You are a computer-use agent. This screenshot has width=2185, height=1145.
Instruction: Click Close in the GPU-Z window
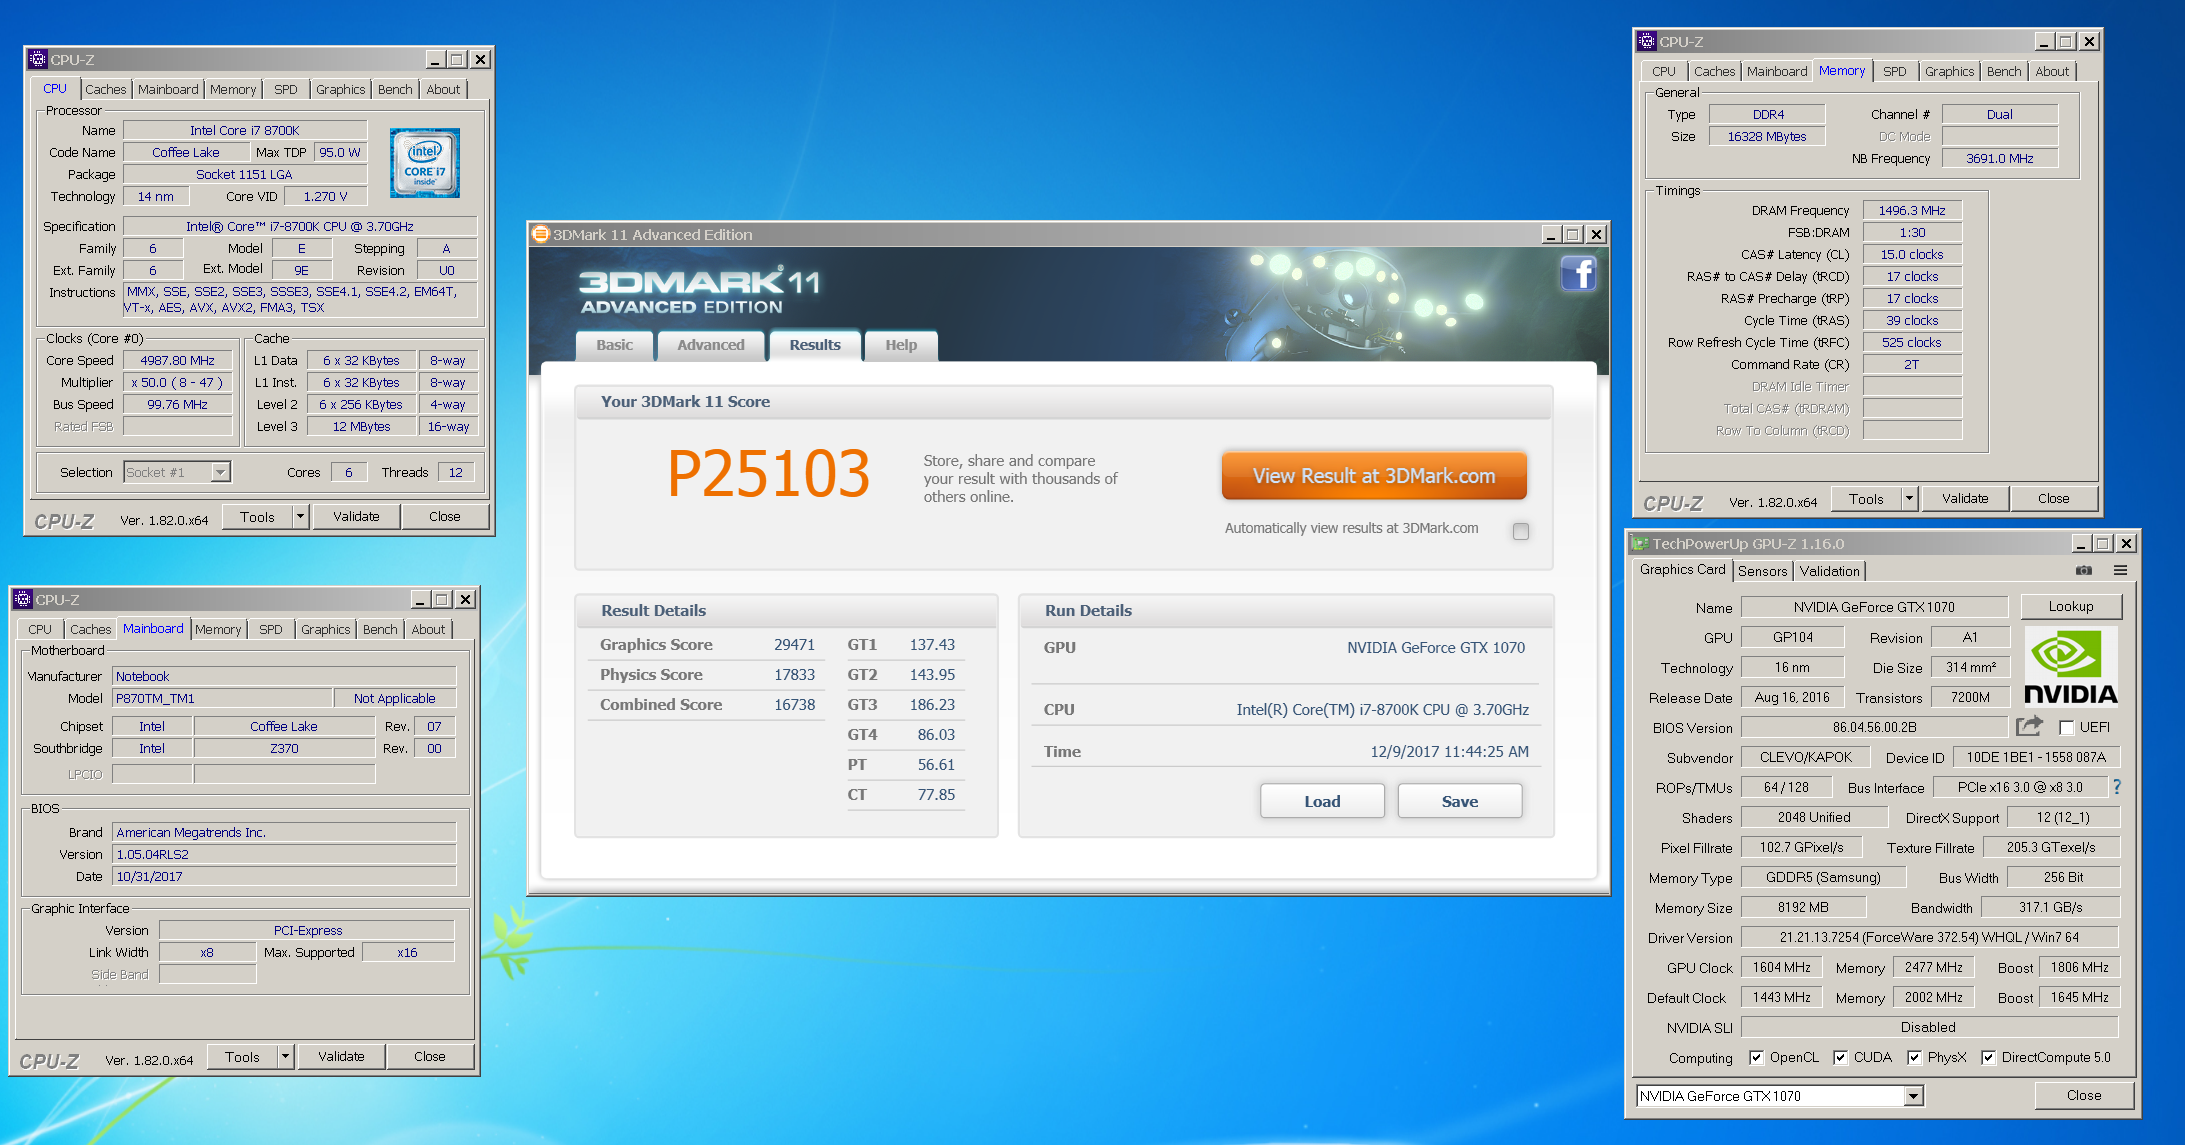click(x=2084, y=1095)
